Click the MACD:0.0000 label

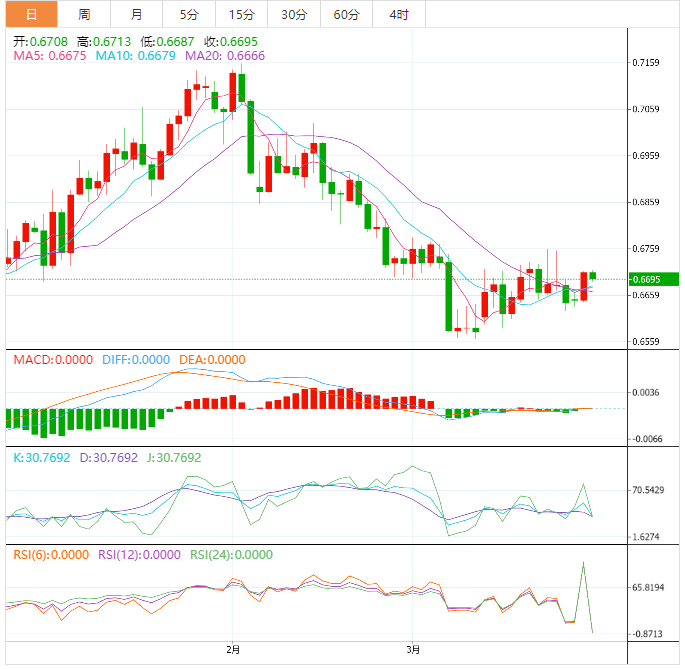tap(53, 360)
